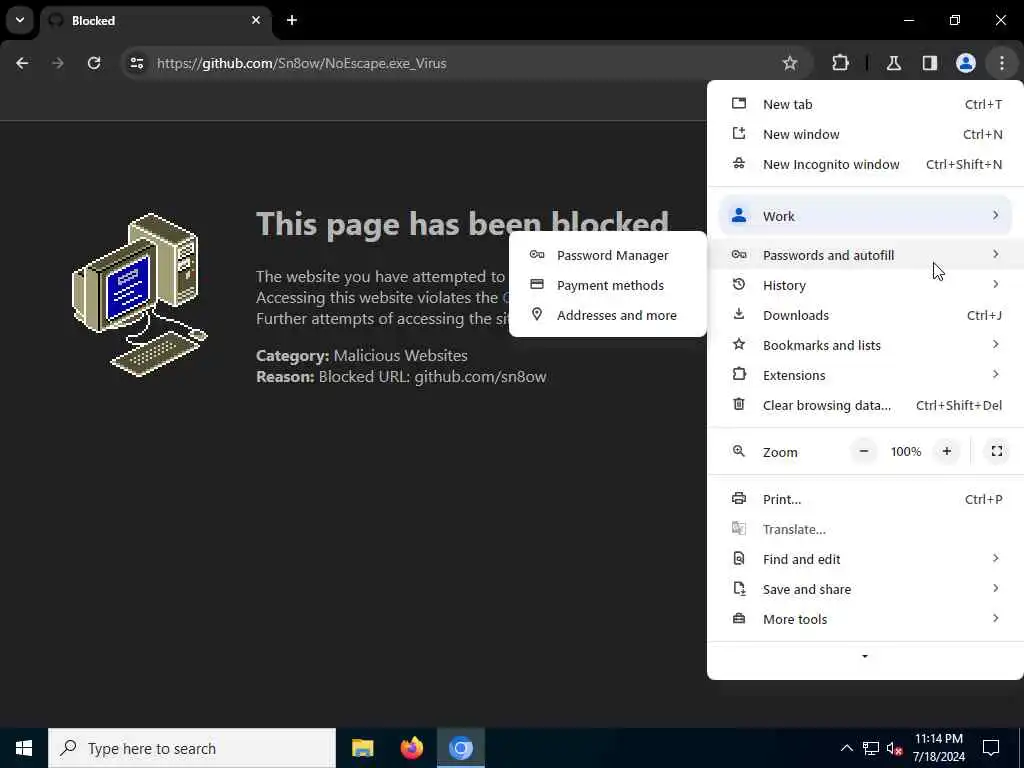Select the Blocked tab
This screenshot has width=1024, height=768.
point(156,21)
